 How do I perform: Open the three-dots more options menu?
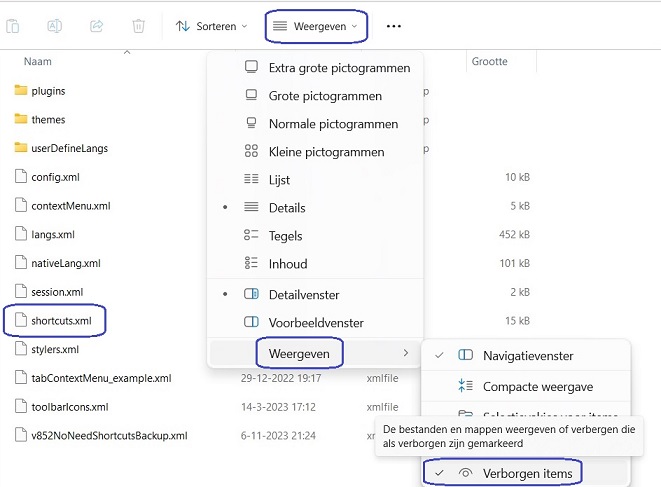pyautogui.click(x=394, y=26)
